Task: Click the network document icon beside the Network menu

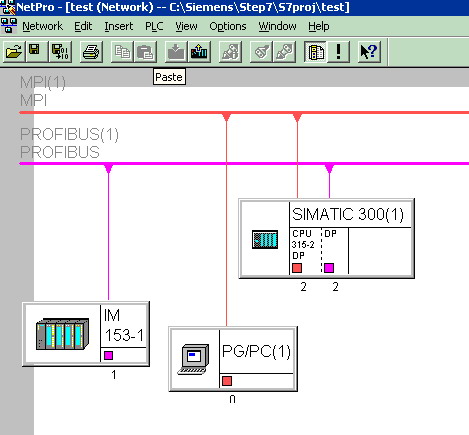Action: [x=9, y=26]
